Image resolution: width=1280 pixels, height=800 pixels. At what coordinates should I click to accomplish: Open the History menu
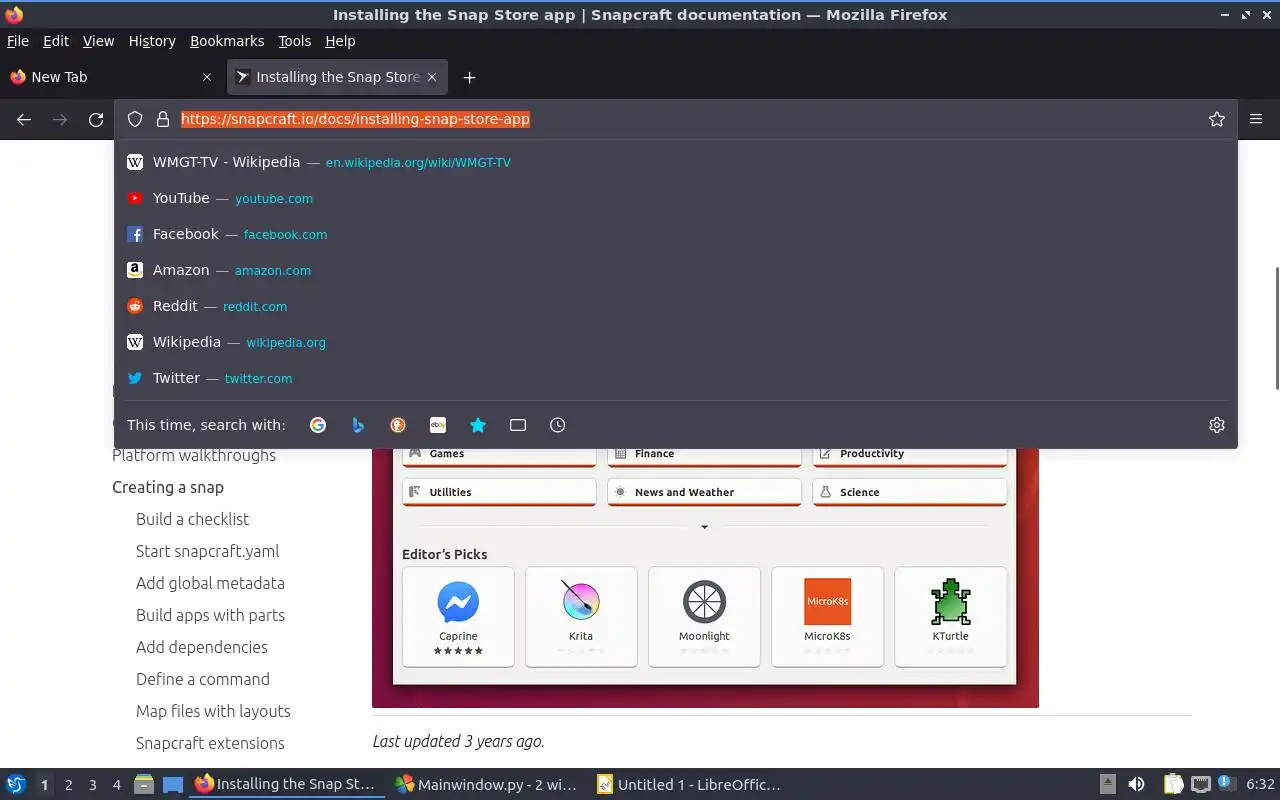point(152,41)
